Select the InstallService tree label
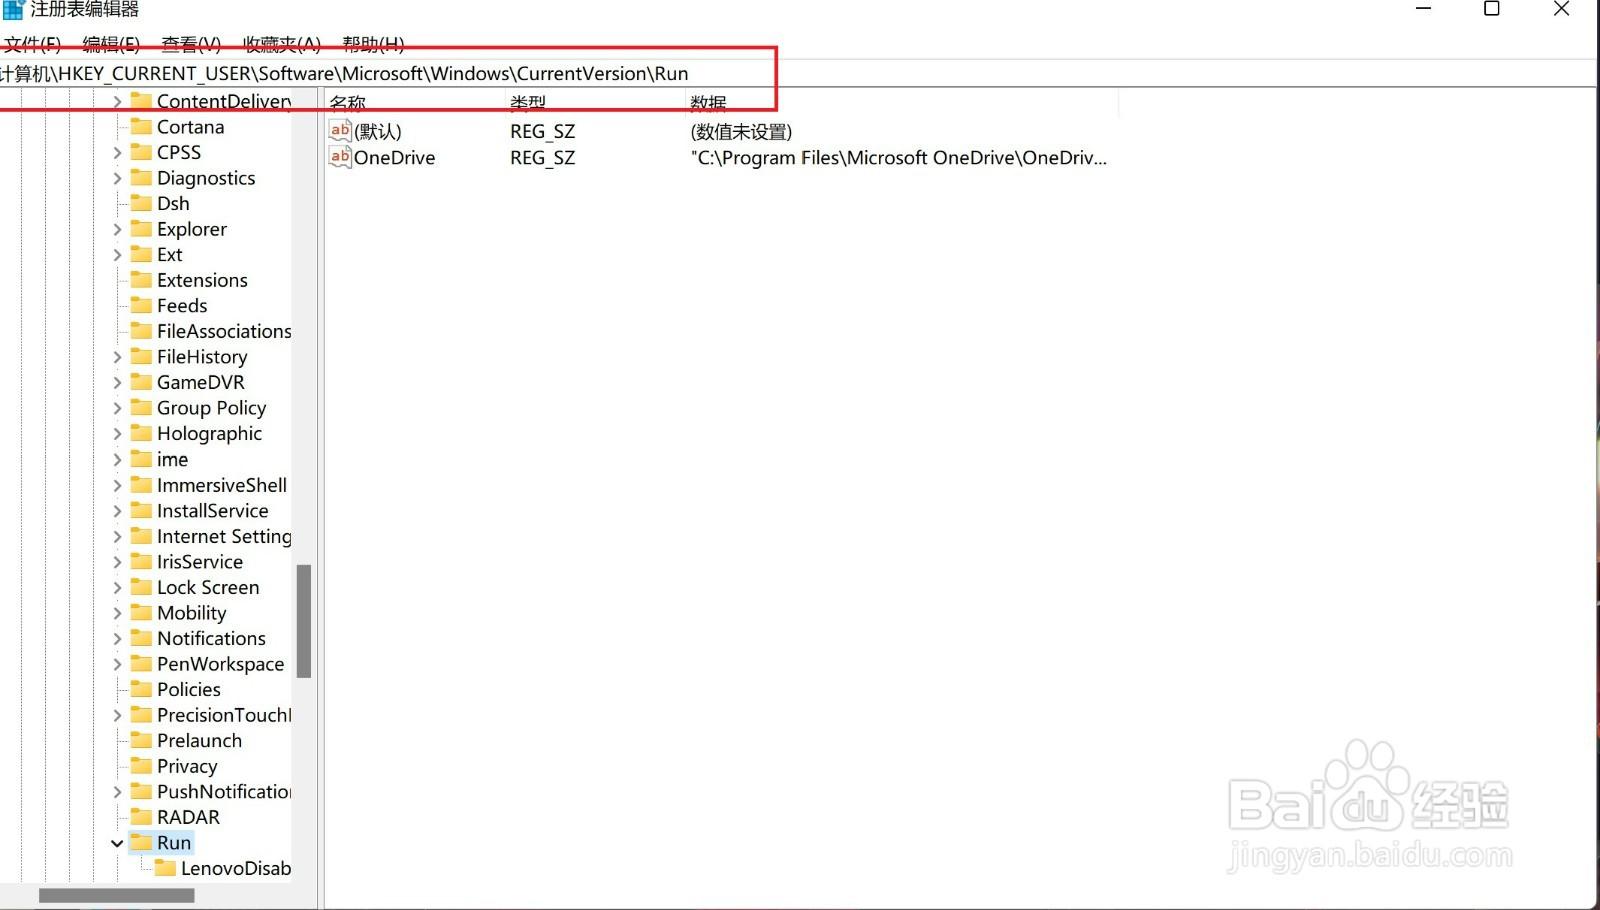Screen dimensions: 1600x910 (212, 511)
